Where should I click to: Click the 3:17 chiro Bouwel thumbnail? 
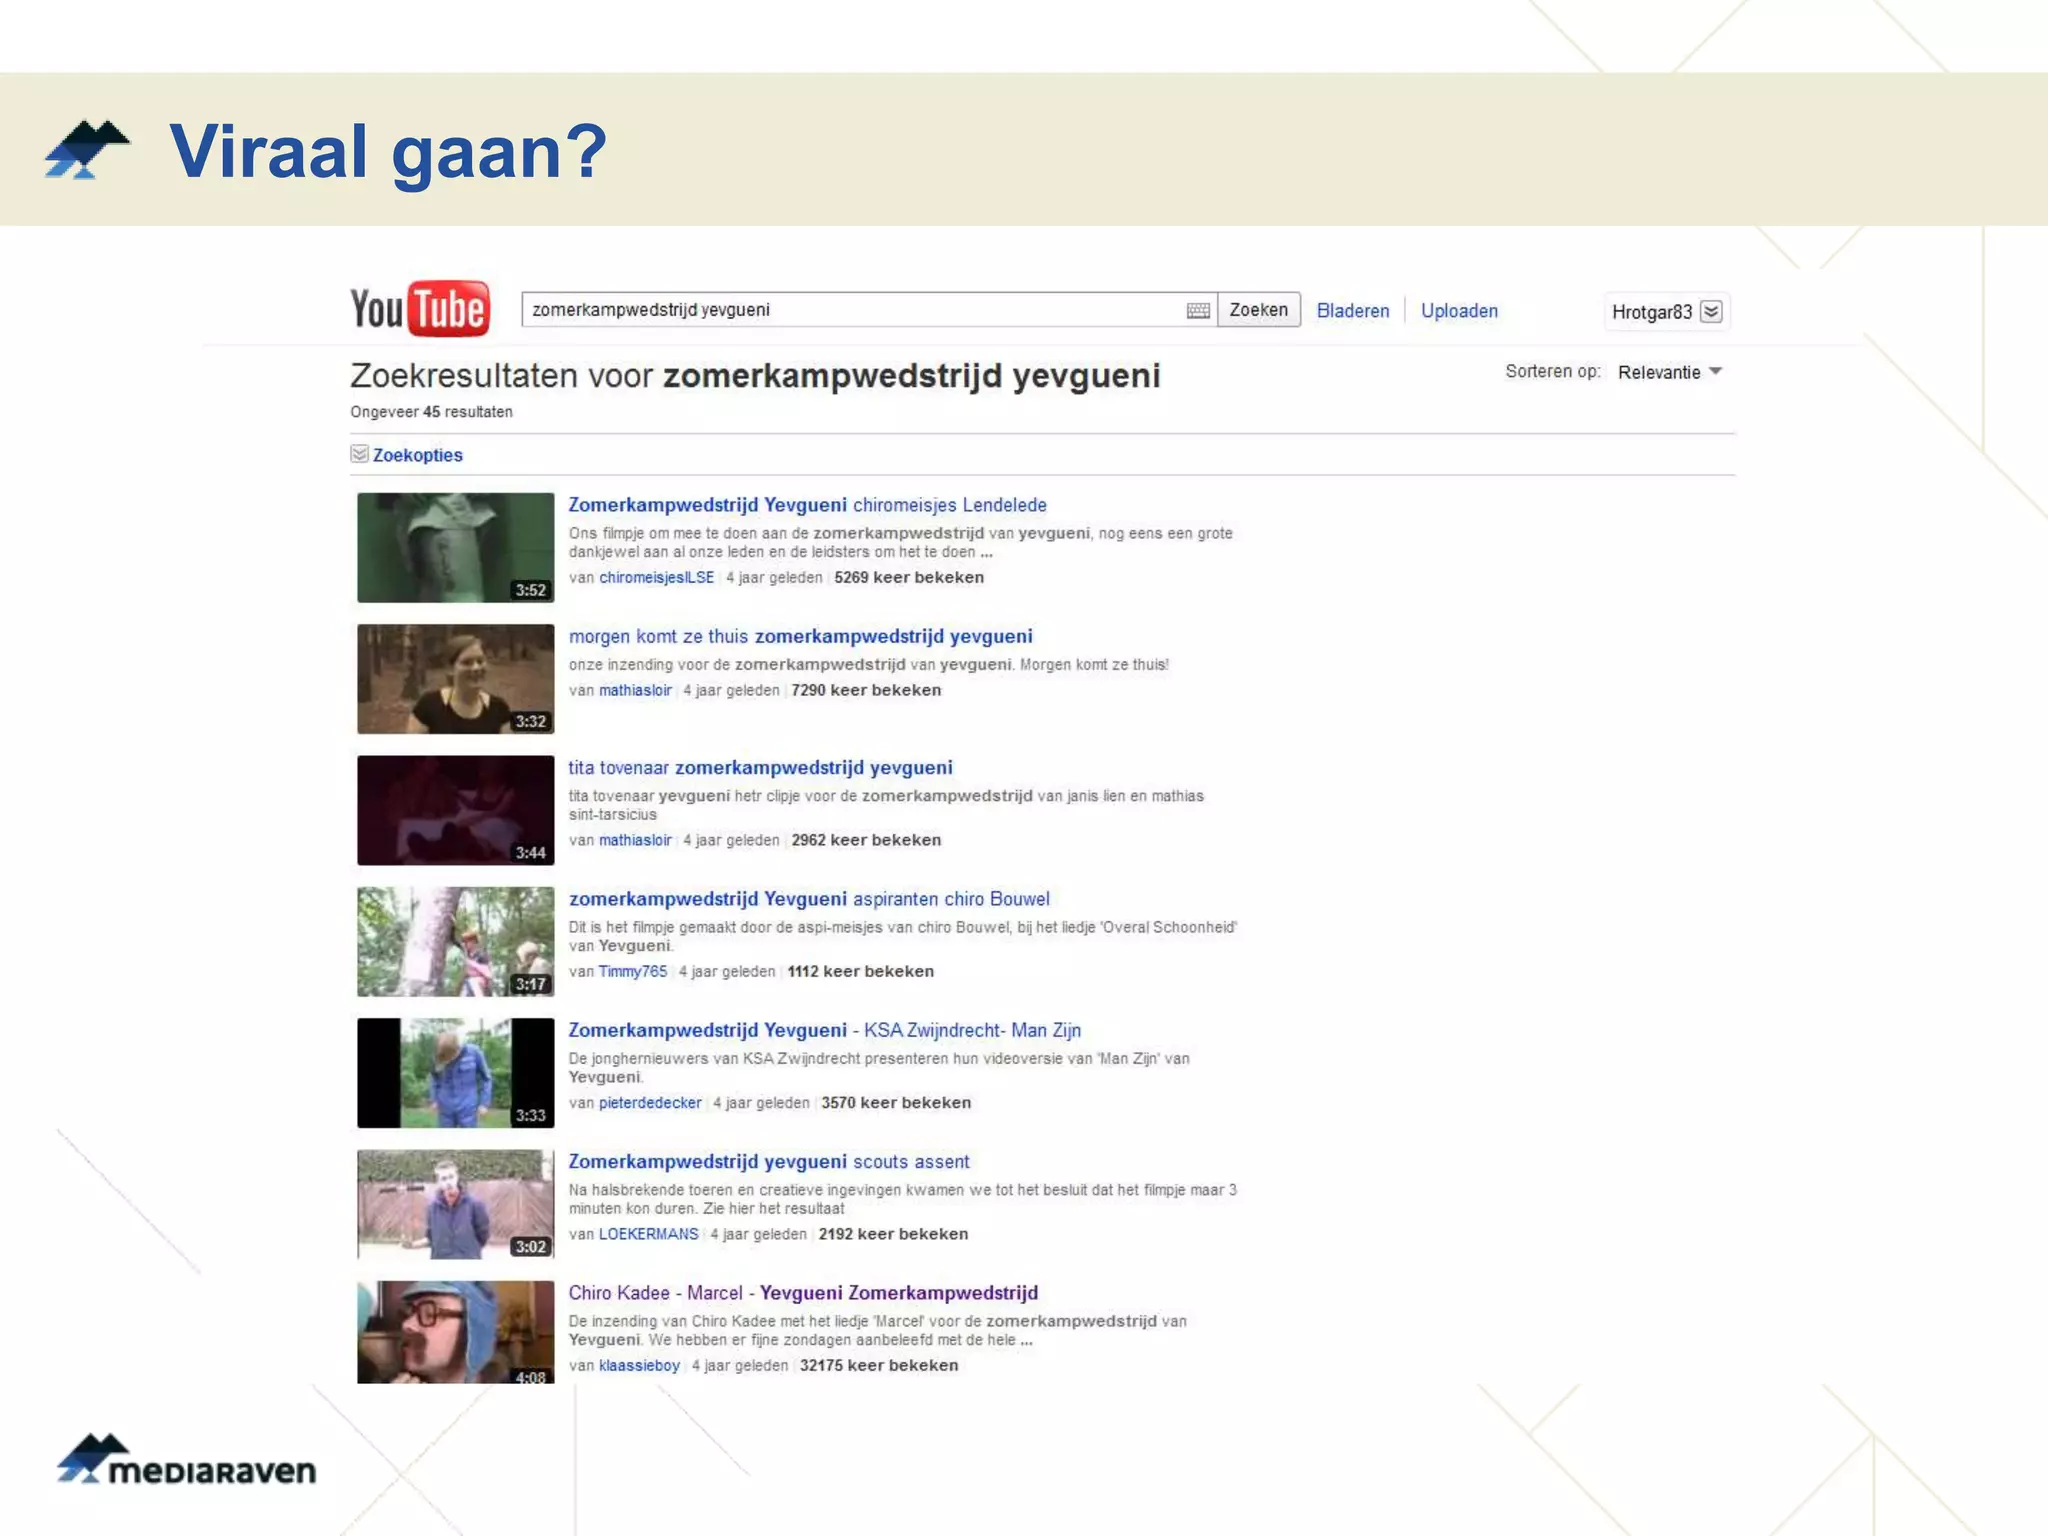455,941
